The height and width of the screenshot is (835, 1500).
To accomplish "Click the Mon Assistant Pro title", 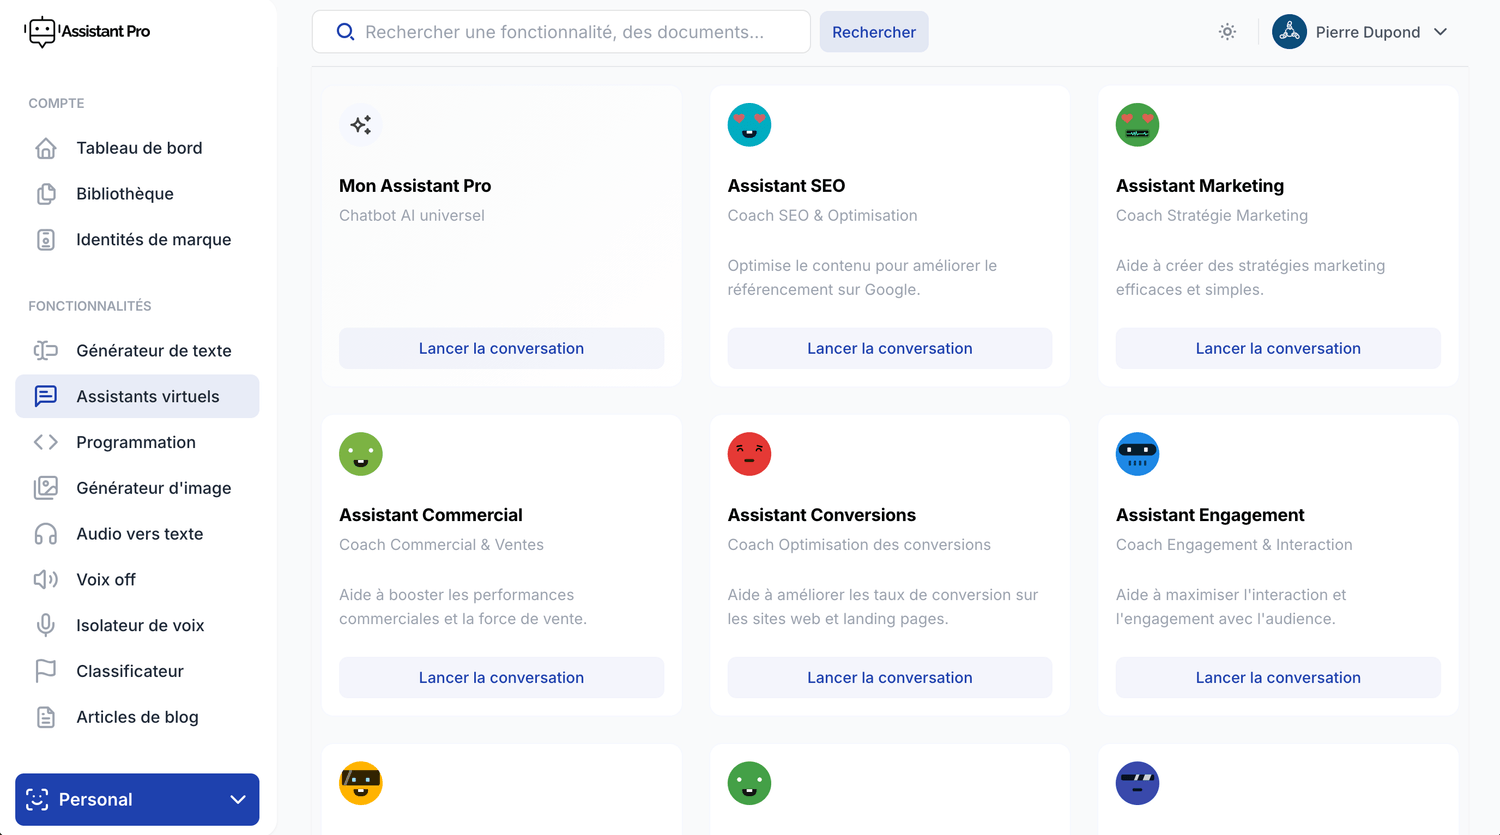I will pos(415,186).
